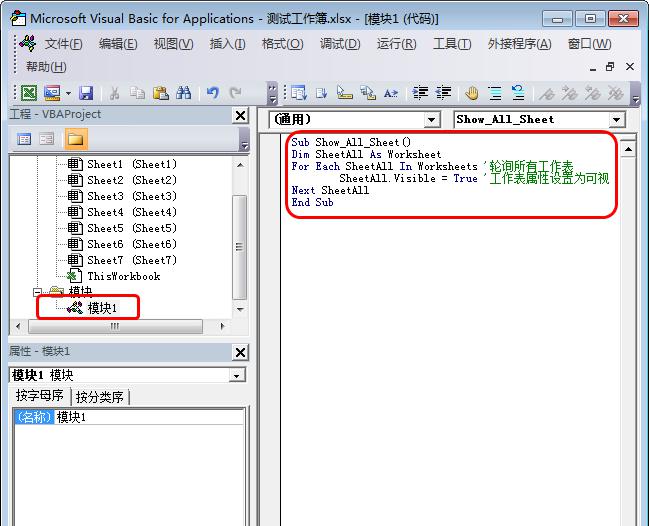
Task: Open the 编辑(E) menu
Action: (x=118, y=43)
